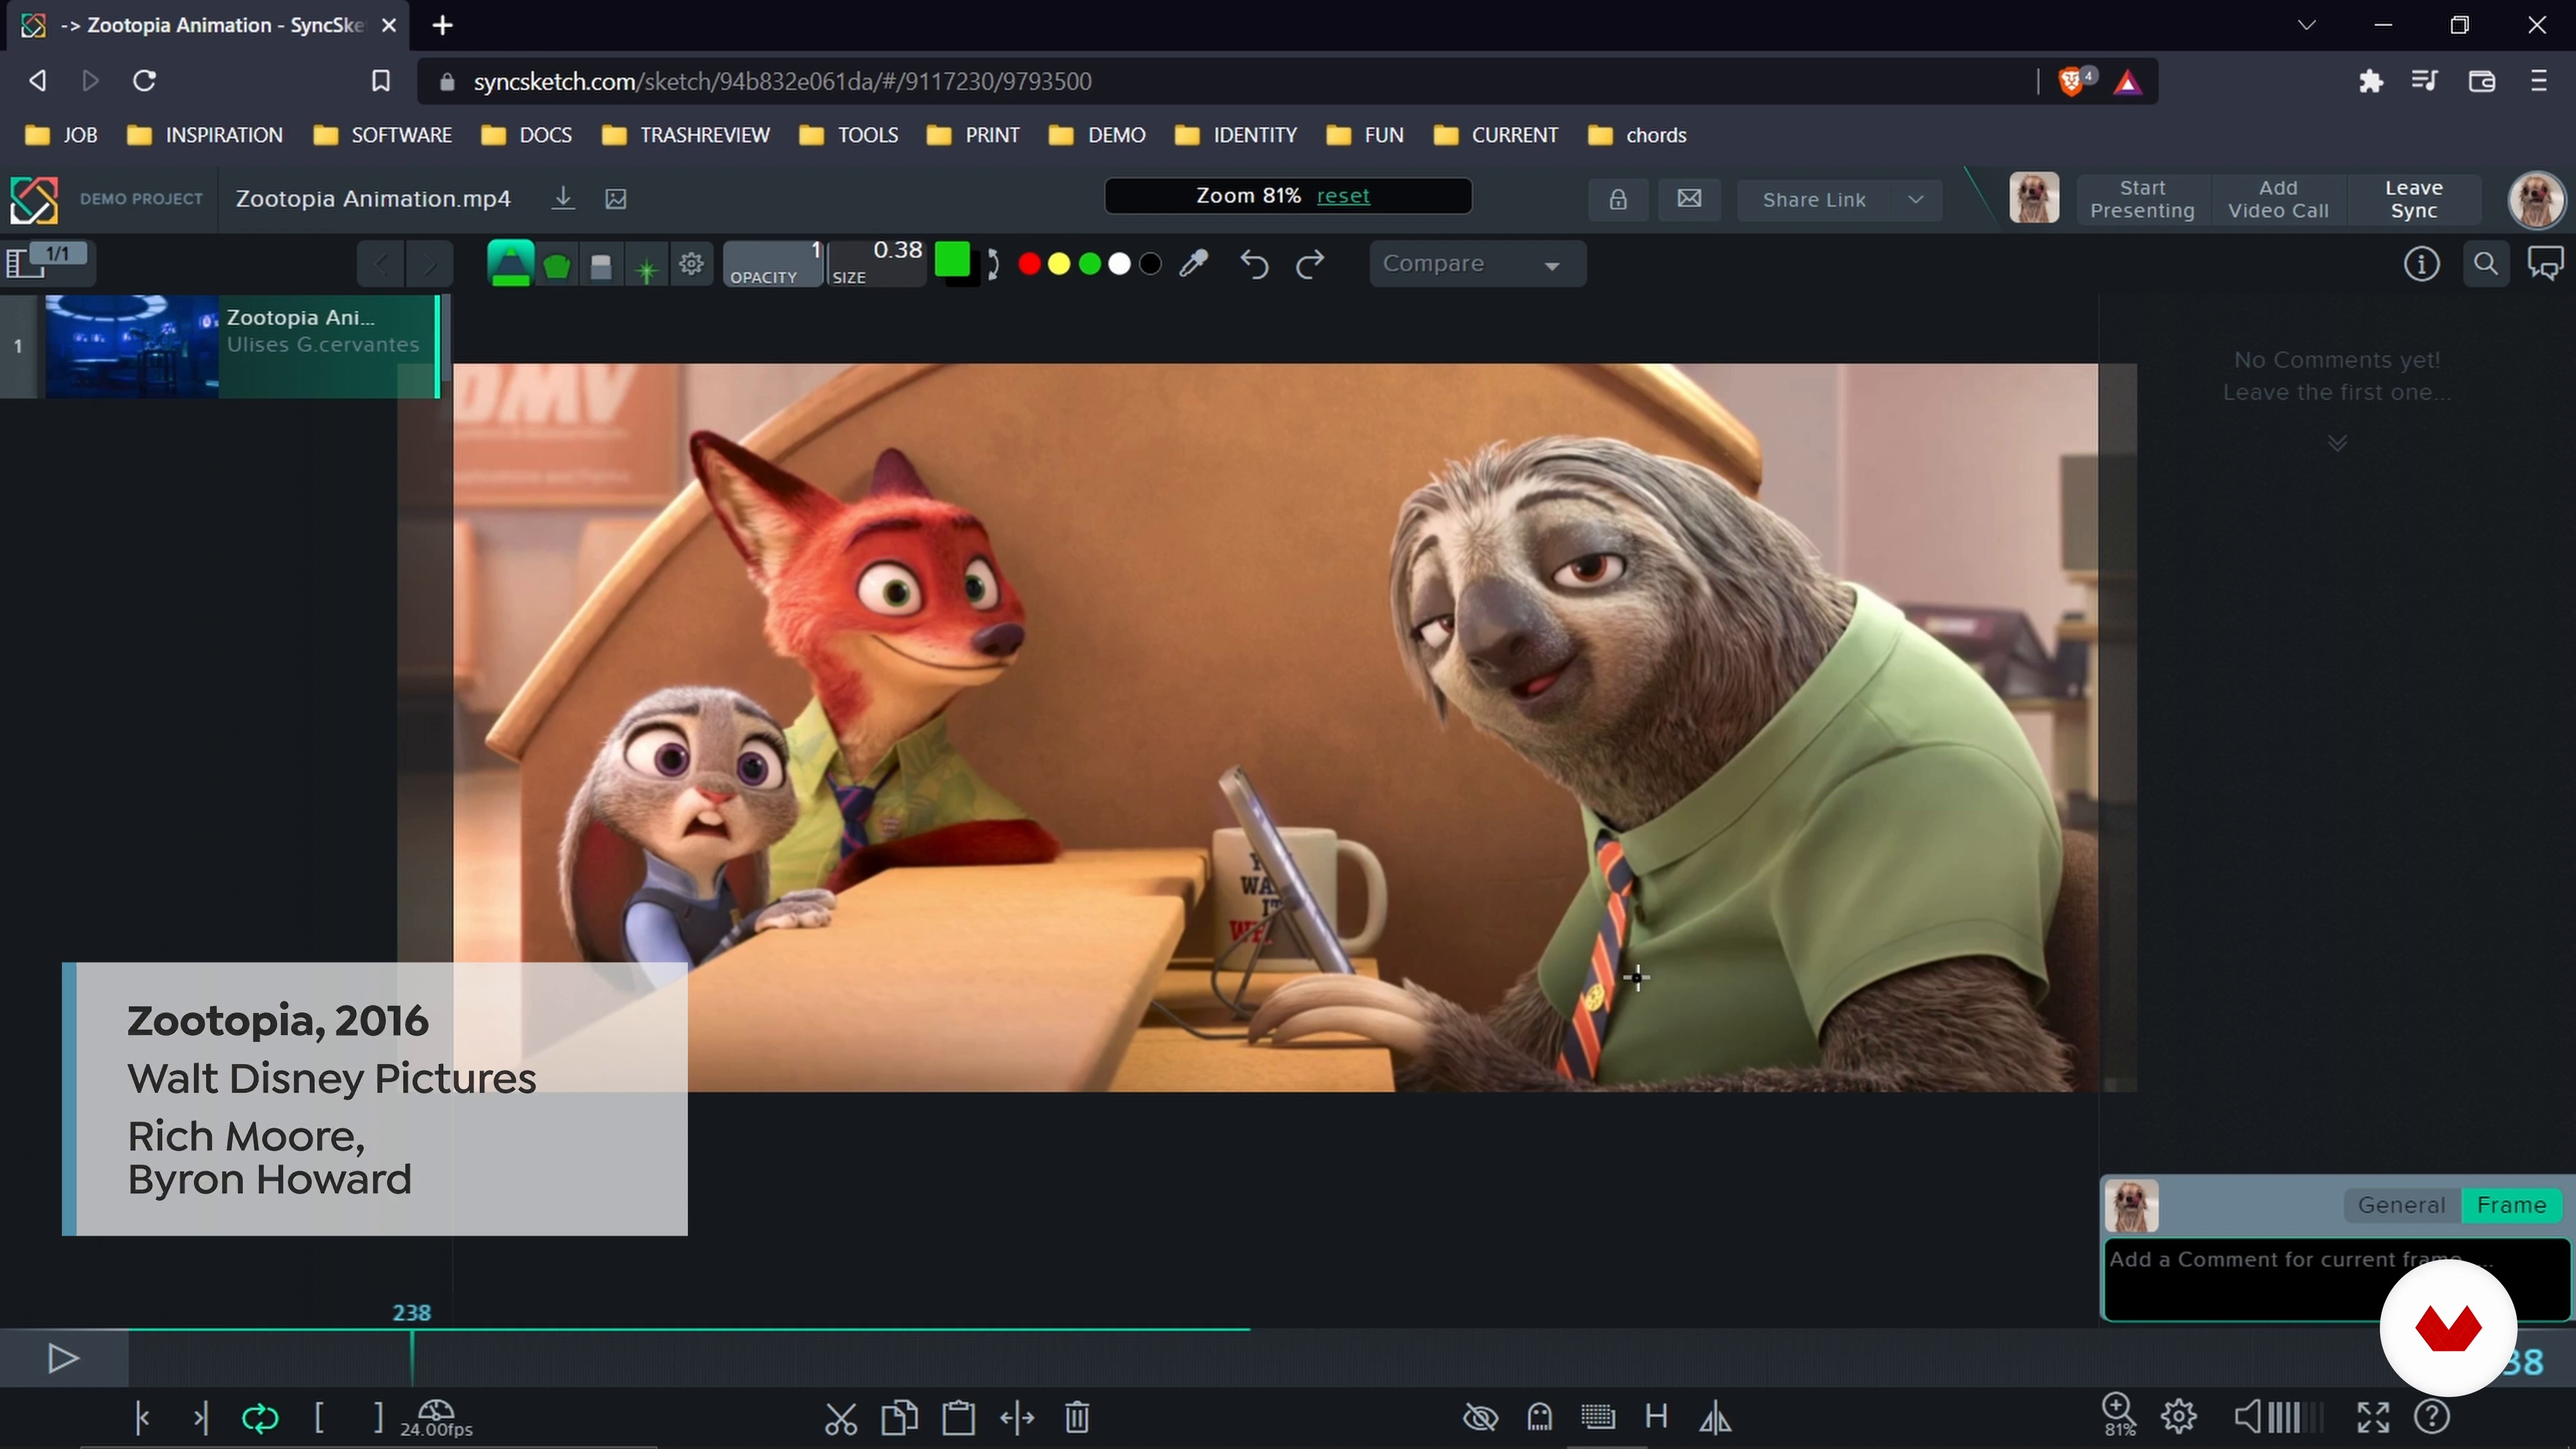Select the pen drawing tool

coord(510,264)
